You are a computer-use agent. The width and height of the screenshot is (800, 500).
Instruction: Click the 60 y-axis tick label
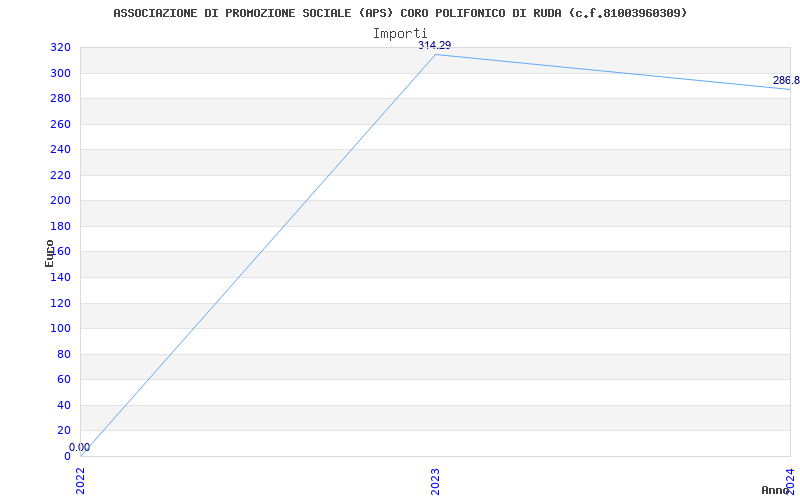point(64,380)
